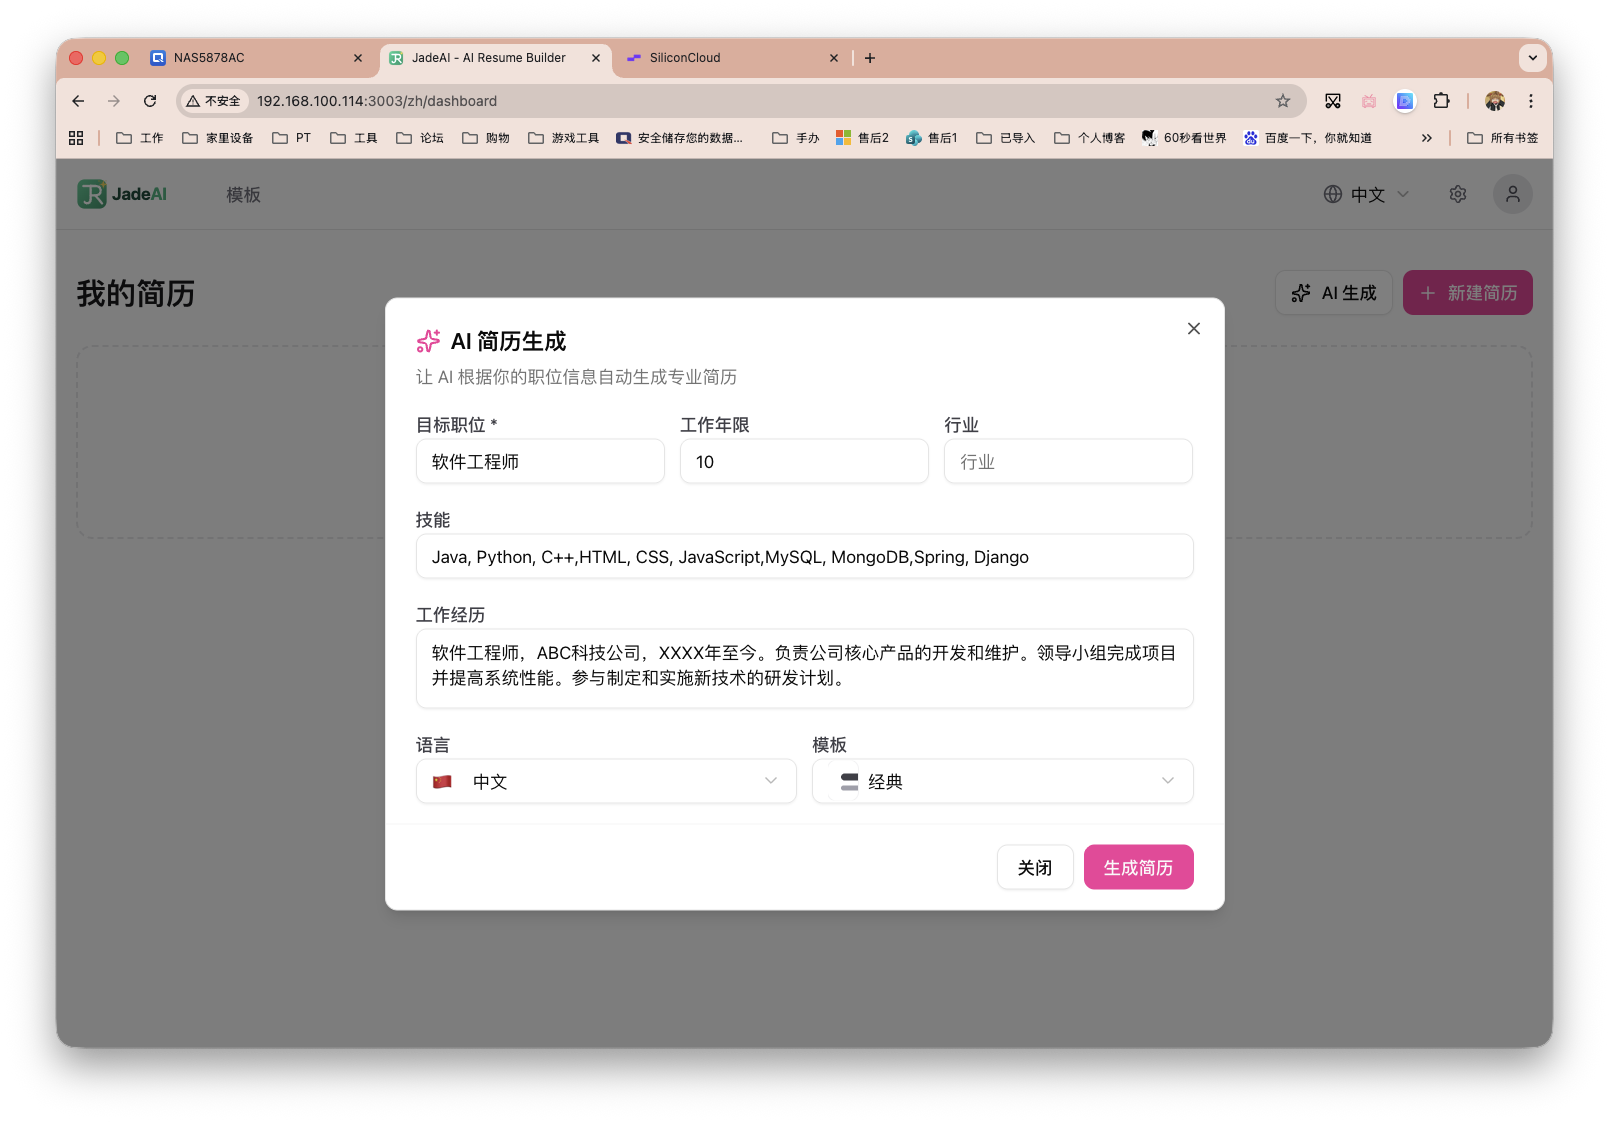The image size is (1609, 1122).
Task: Click the screenshot scissors extension icon
Action: 1332,101
